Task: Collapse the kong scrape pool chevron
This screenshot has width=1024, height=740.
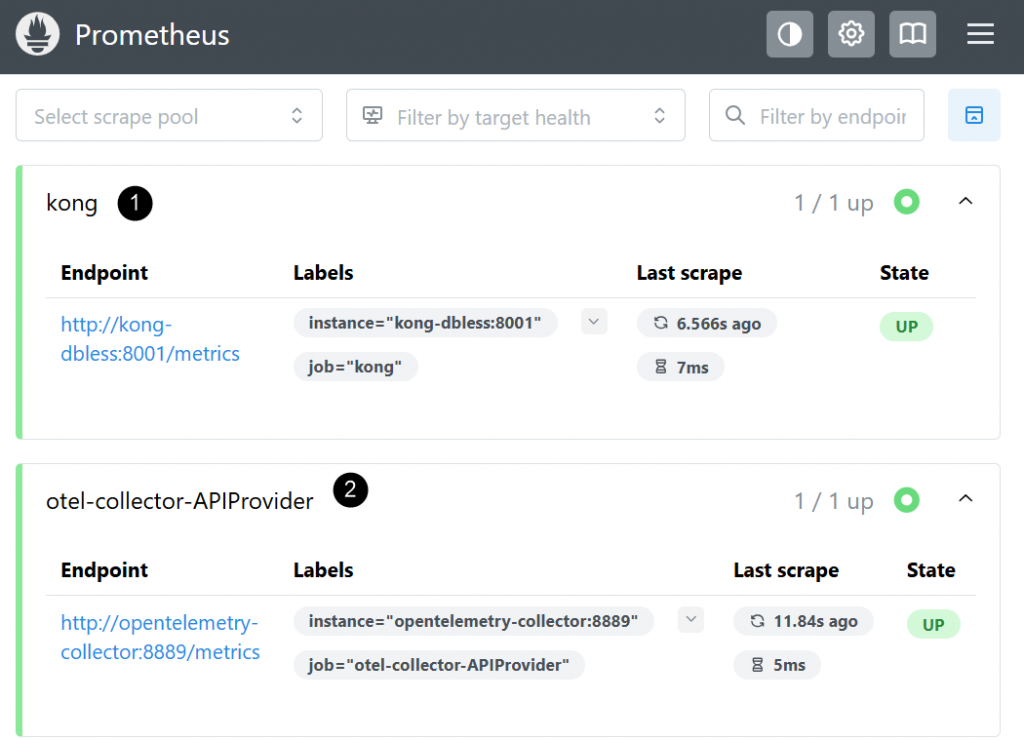Action: click(965, 201)
